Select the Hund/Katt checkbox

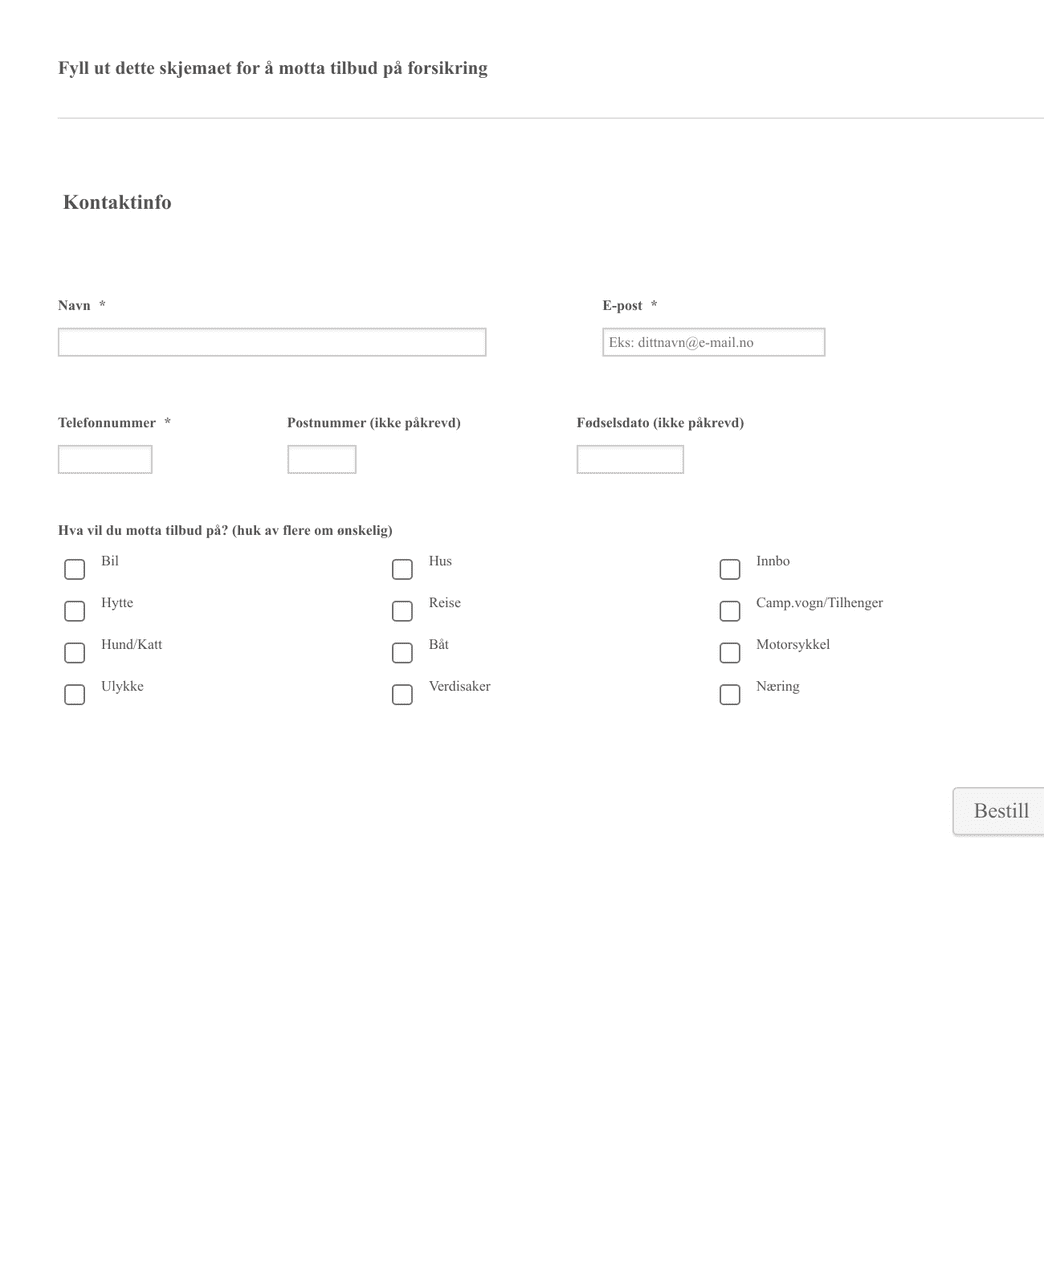(74, 653)
